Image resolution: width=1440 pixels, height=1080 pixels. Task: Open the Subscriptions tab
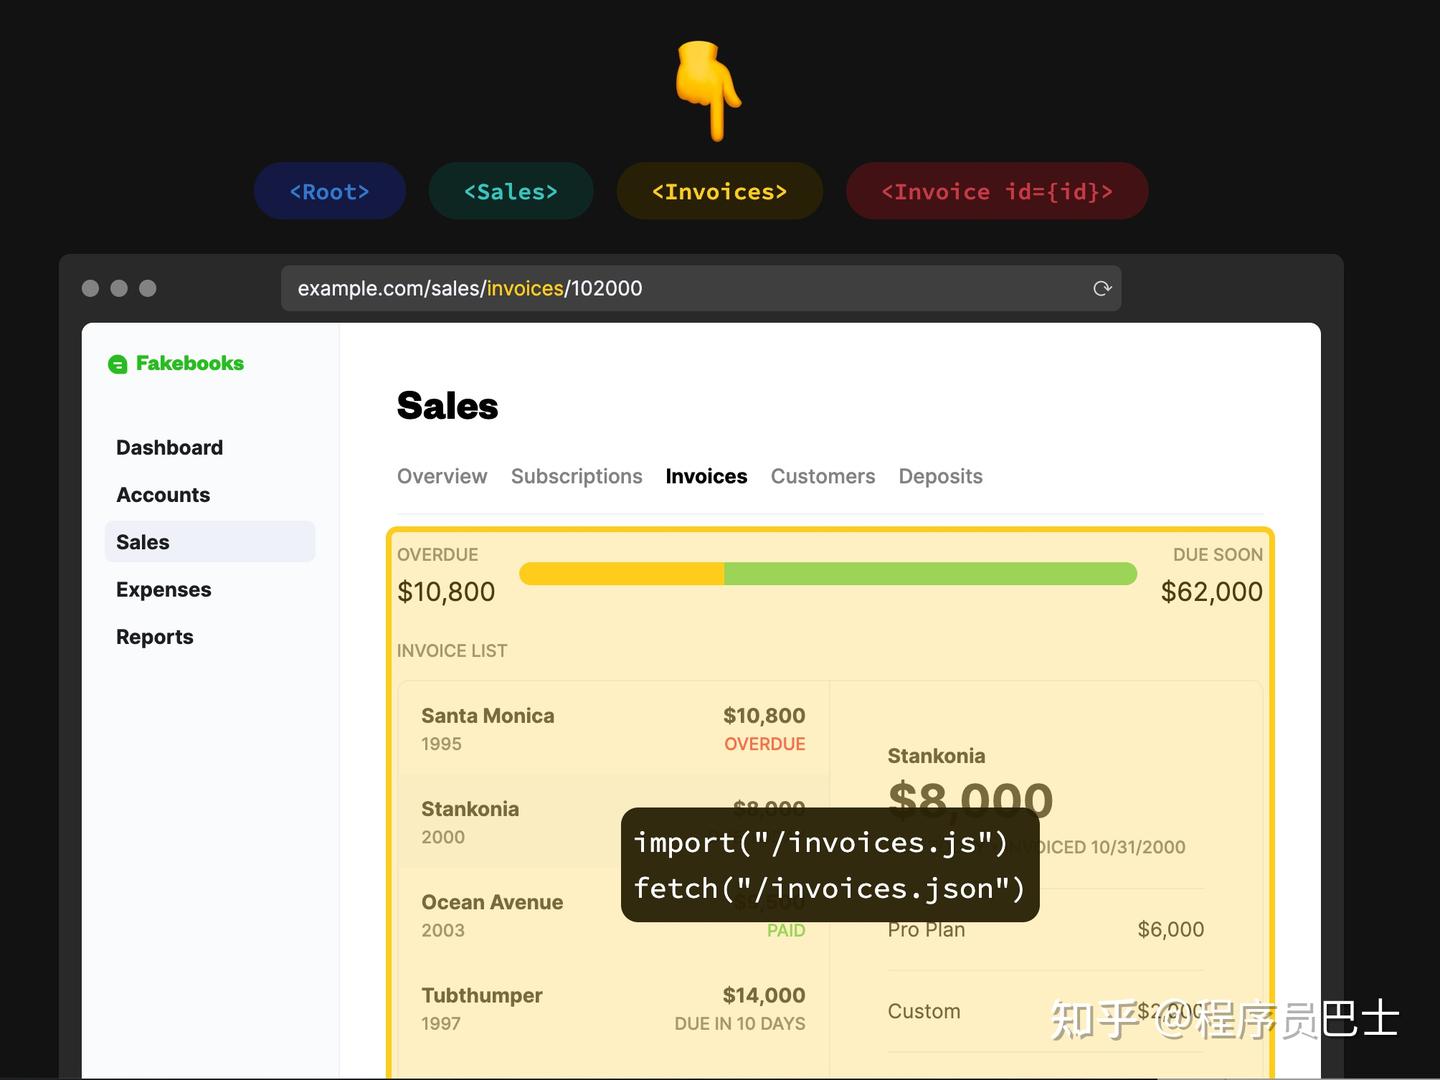point(576,476)
